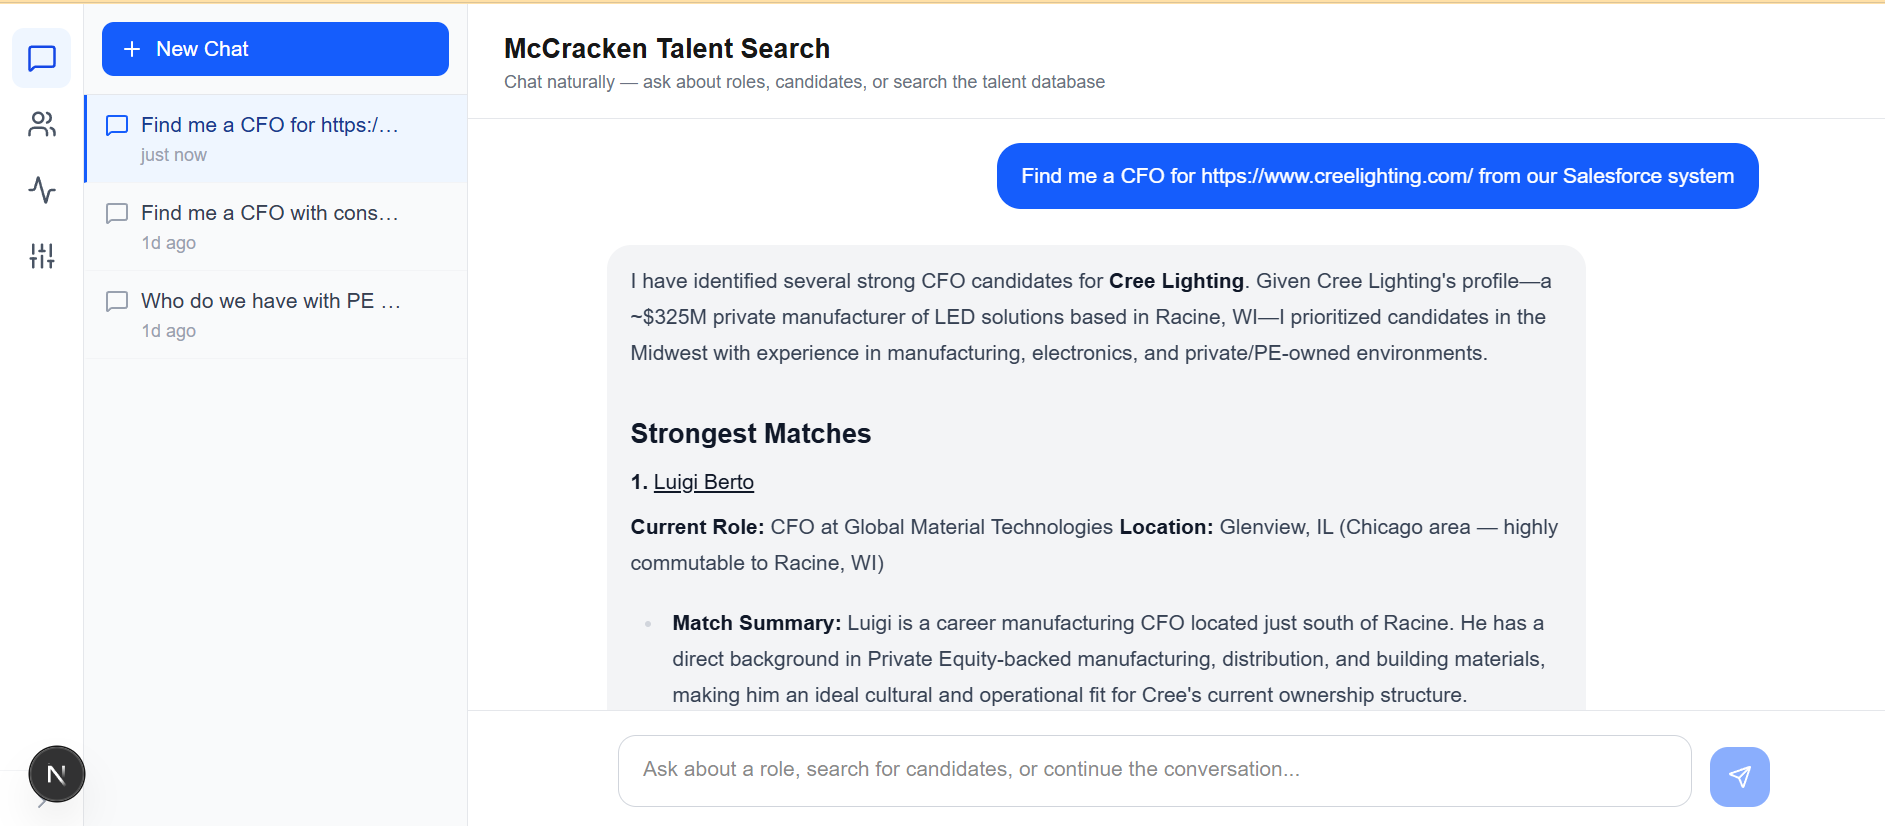
Task: Click the McCracken Talent Search title
Action: (667, 48)
